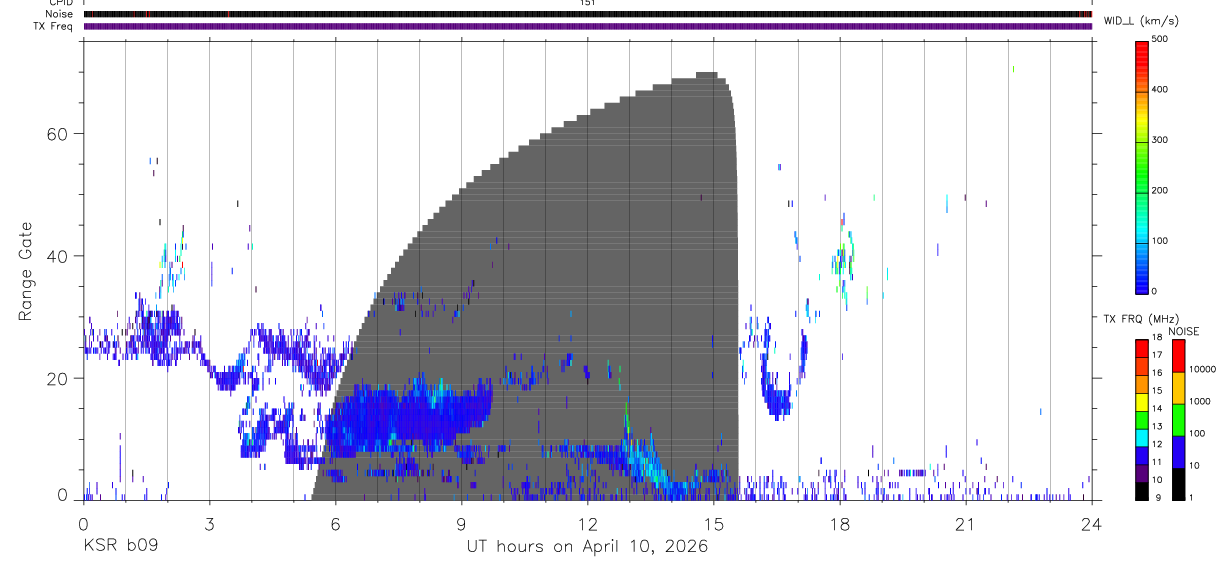The width and height of the screenshot is (1228, 567).
Task: Click the 6 tick label on UT hours axis
Action: [x=336, y=523]
